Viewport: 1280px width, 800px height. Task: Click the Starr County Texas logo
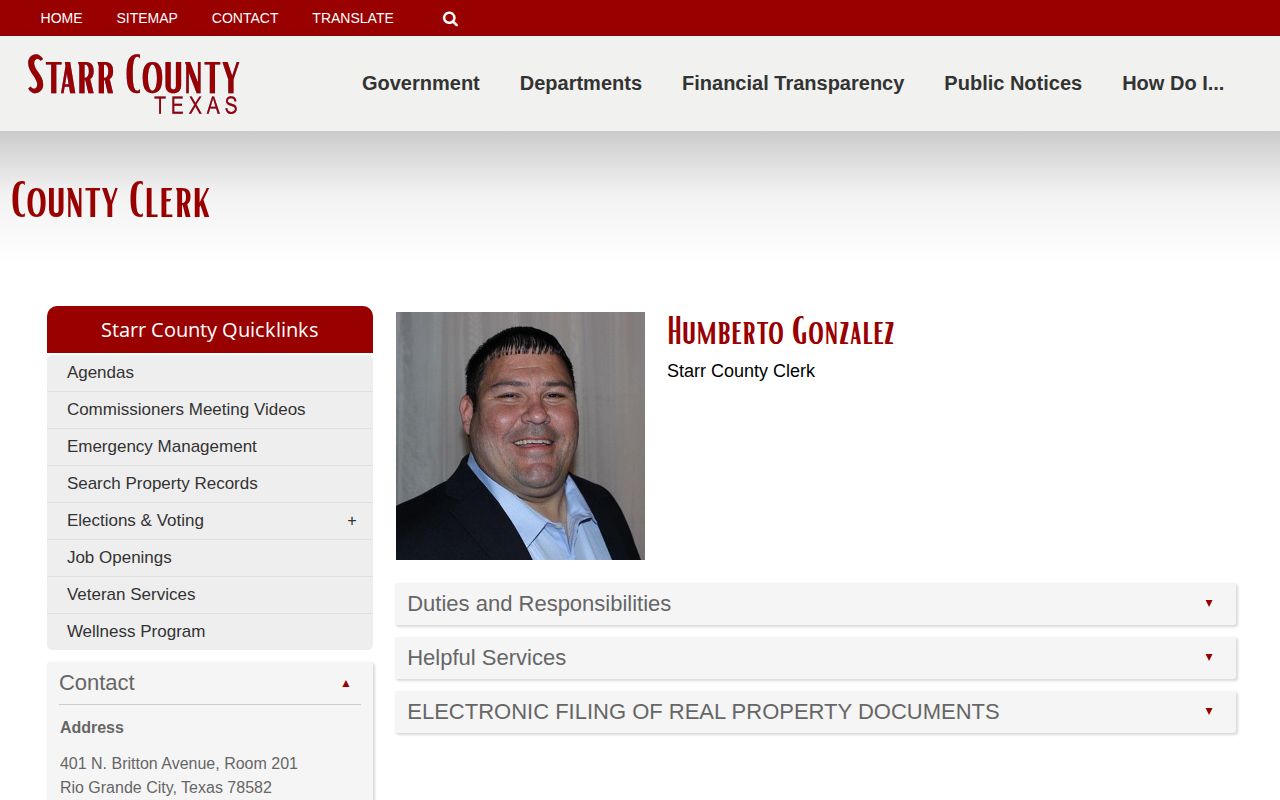point(133,84)
